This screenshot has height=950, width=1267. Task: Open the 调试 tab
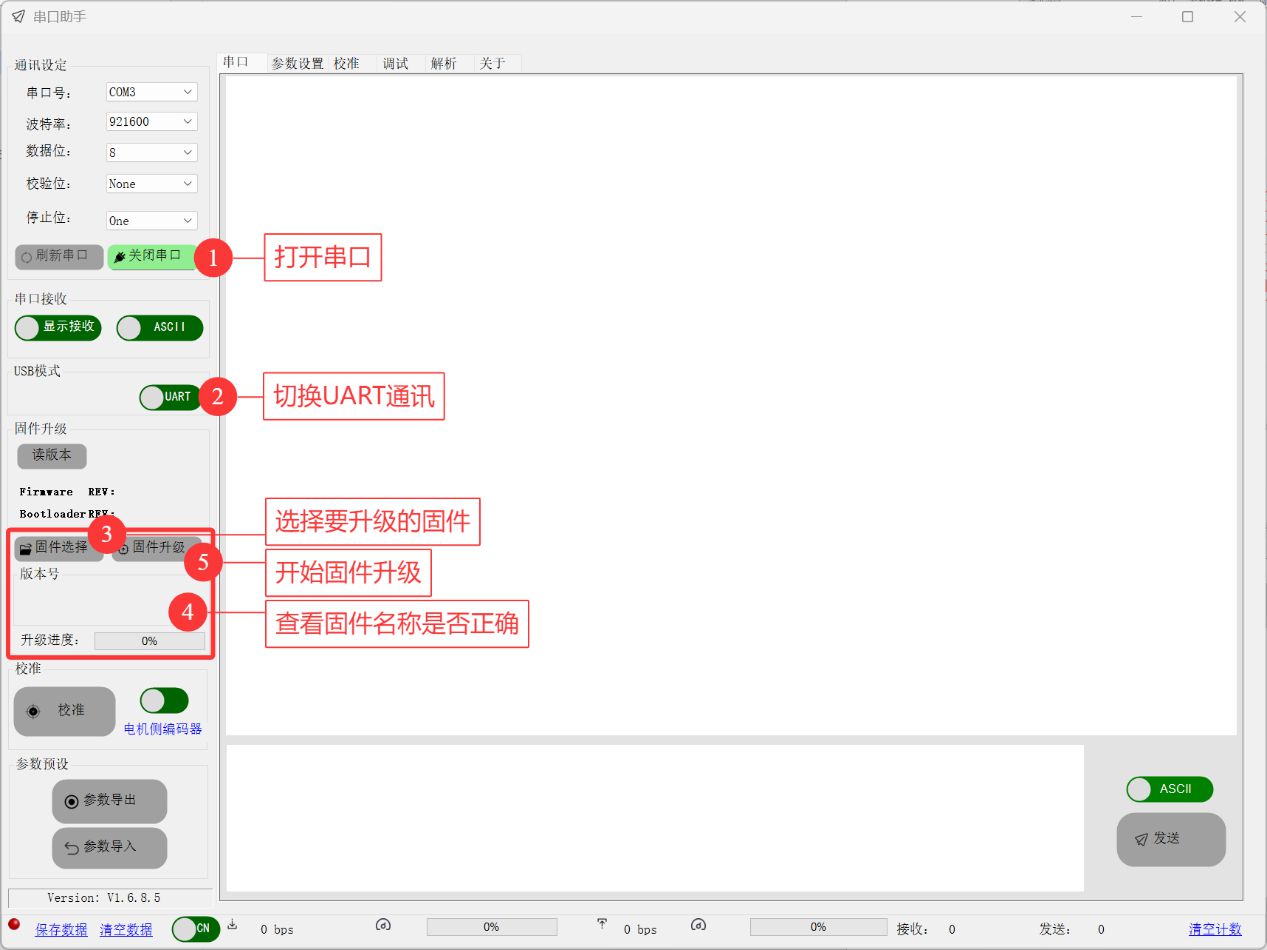395,63
